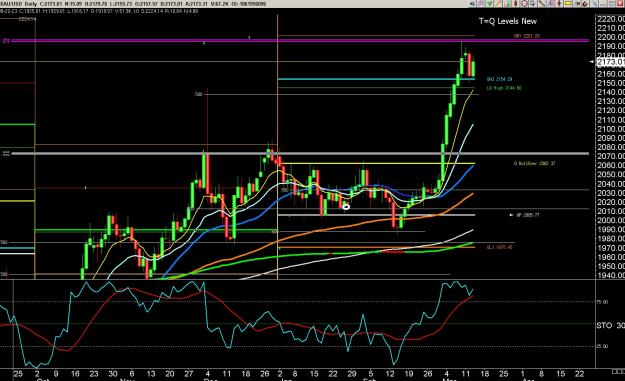
Task: Click the 1940.00 price axis label
Action: click(x=611, y=275)
